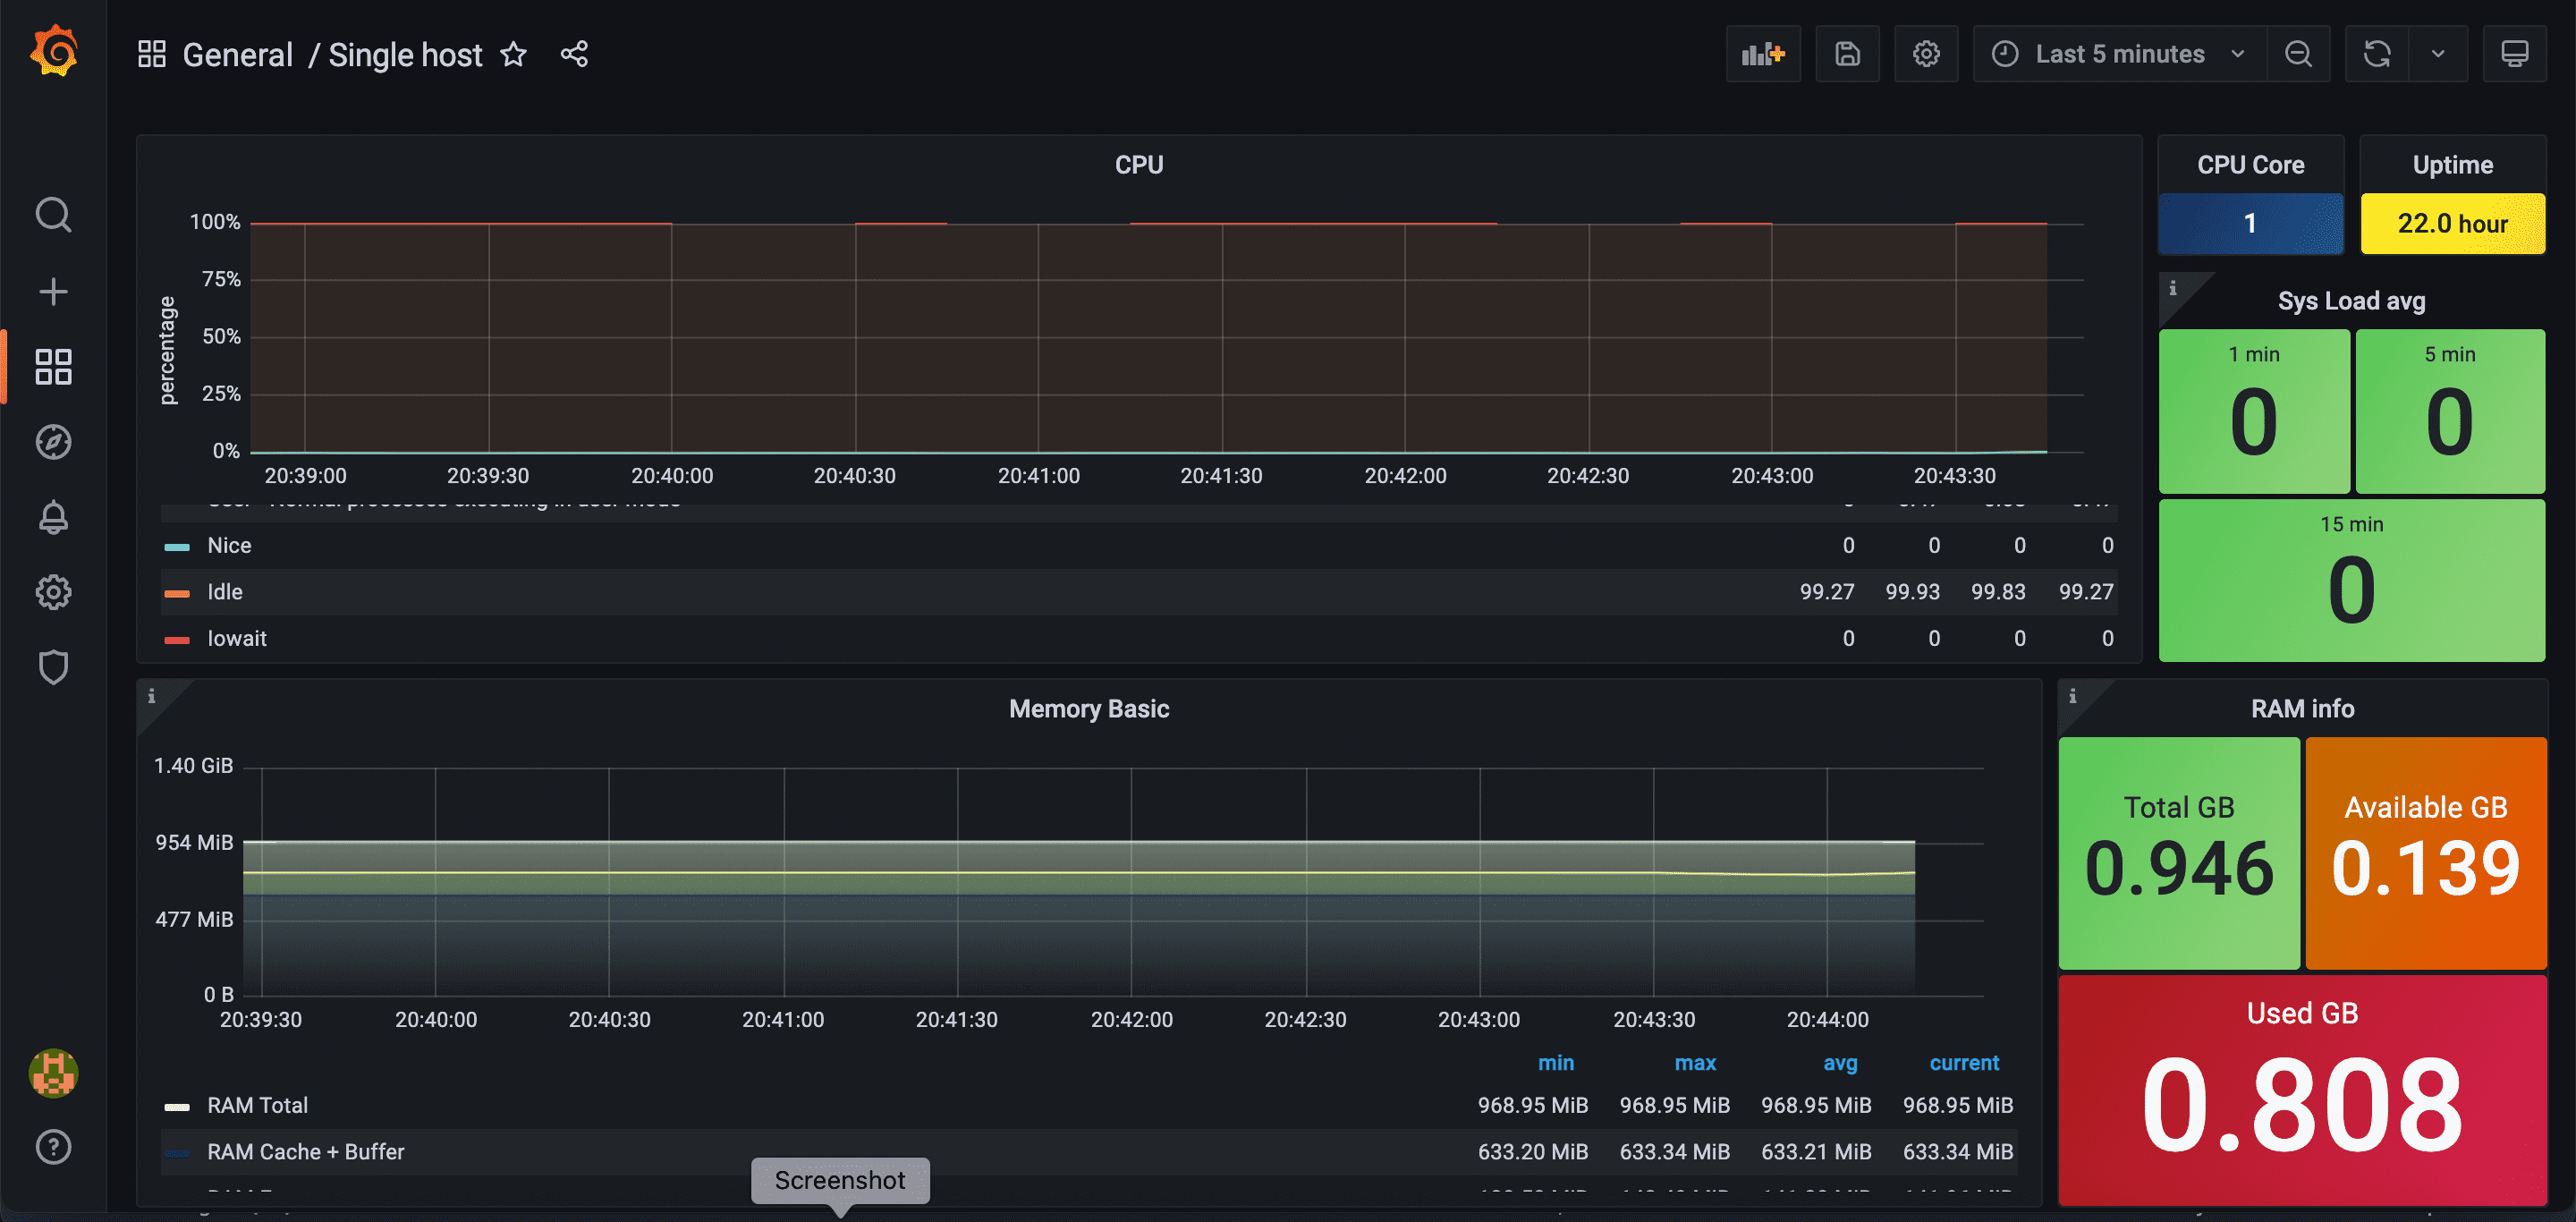Open dashboard settings gear in toolbar

pyautogui.click(x=1925, y=54)
